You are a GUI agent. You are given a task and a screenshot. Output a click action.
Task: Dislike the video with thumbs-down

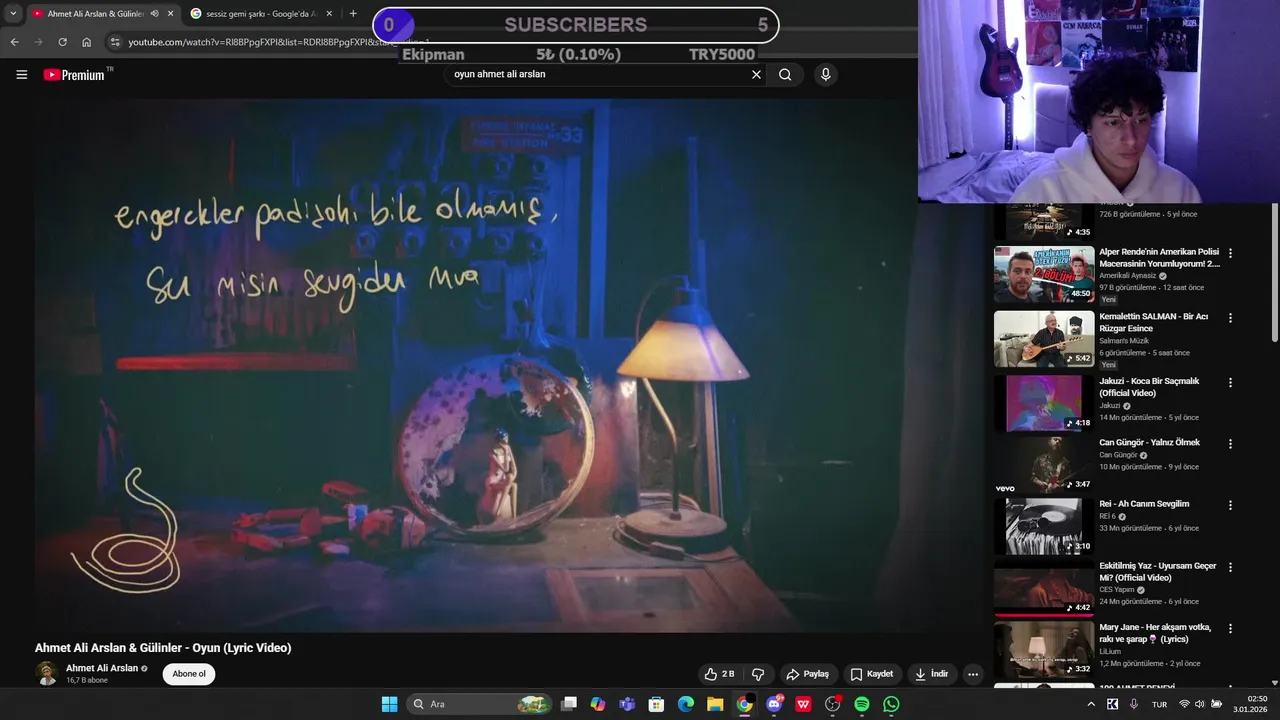[x=758, y=674]
